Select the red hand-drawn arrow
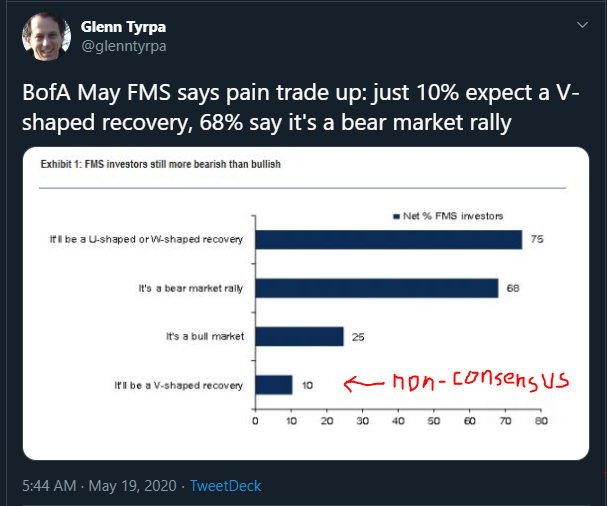 pyautogui.click(x=364, y=384)
